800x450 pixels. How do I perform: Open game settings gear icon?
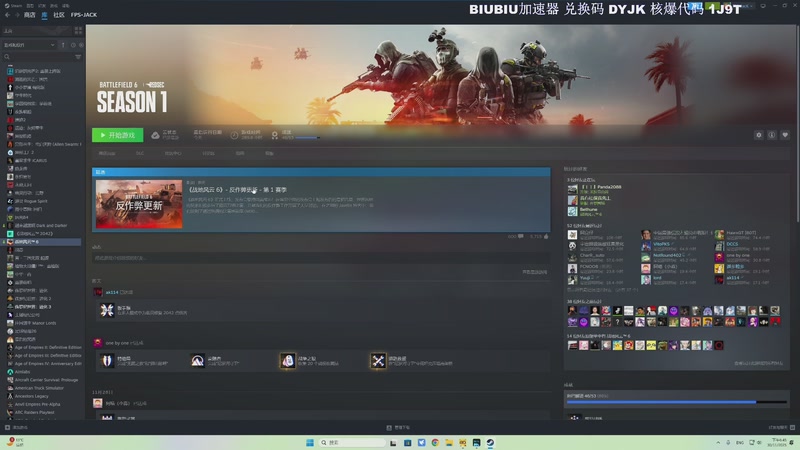(x=759, y=135)
